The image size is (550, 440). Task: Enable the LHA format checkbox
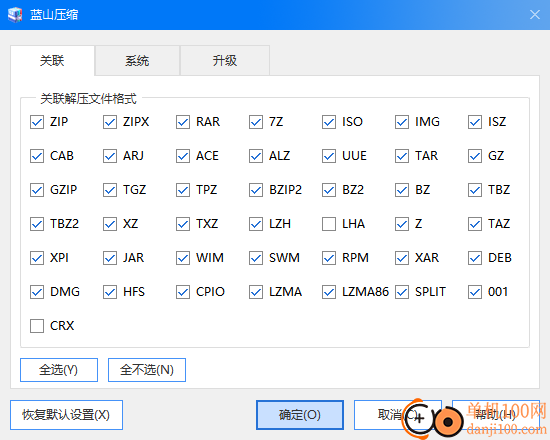click(x=329, y=224)
